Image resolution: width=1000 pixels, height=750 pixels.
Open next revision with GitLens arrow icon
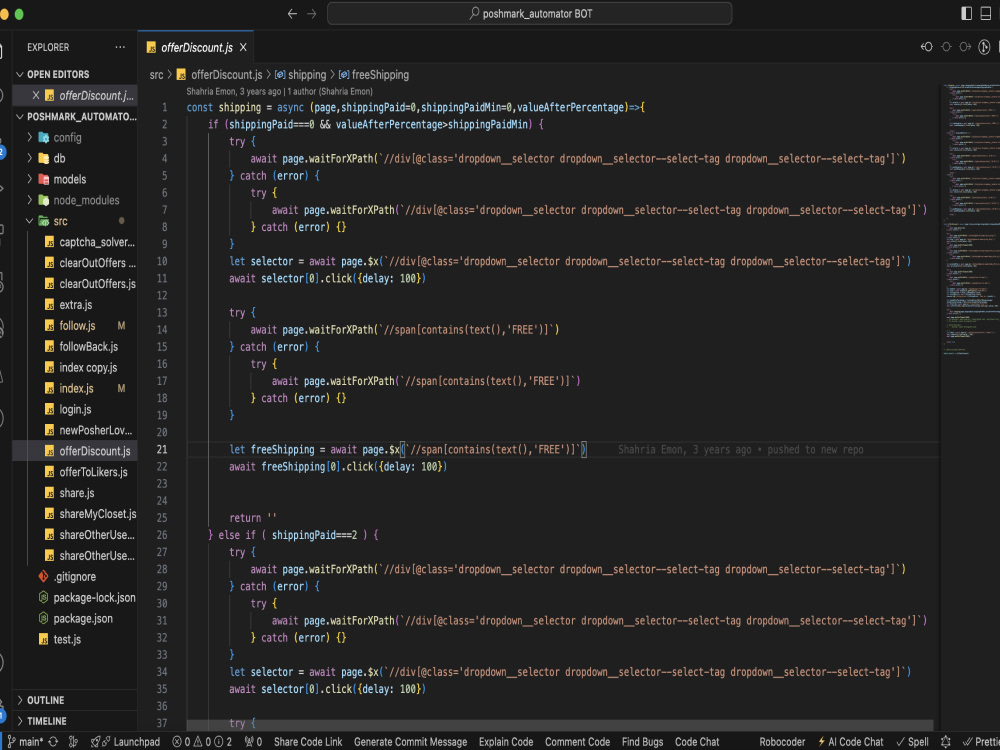[966, 47]
